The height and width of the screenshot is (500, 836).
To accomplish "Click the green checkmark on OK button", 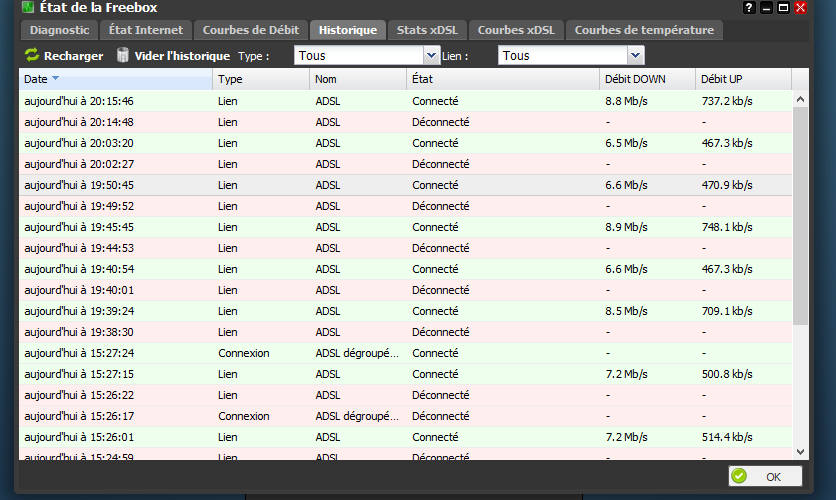I will (739, 475).
